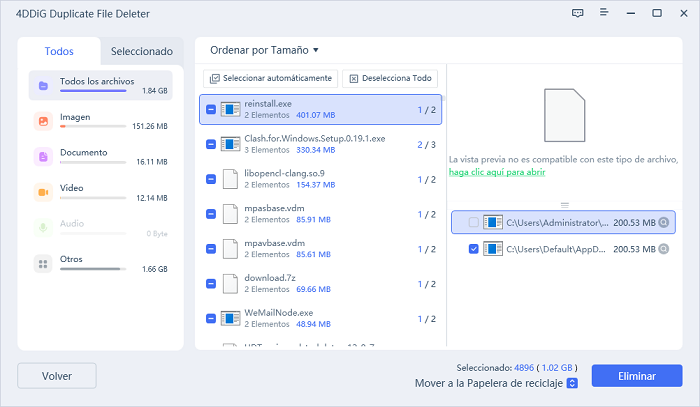Click the Eliminar button
Viewport: 700px width, 407px height.
pyautogui.click(x=637, y=376)
